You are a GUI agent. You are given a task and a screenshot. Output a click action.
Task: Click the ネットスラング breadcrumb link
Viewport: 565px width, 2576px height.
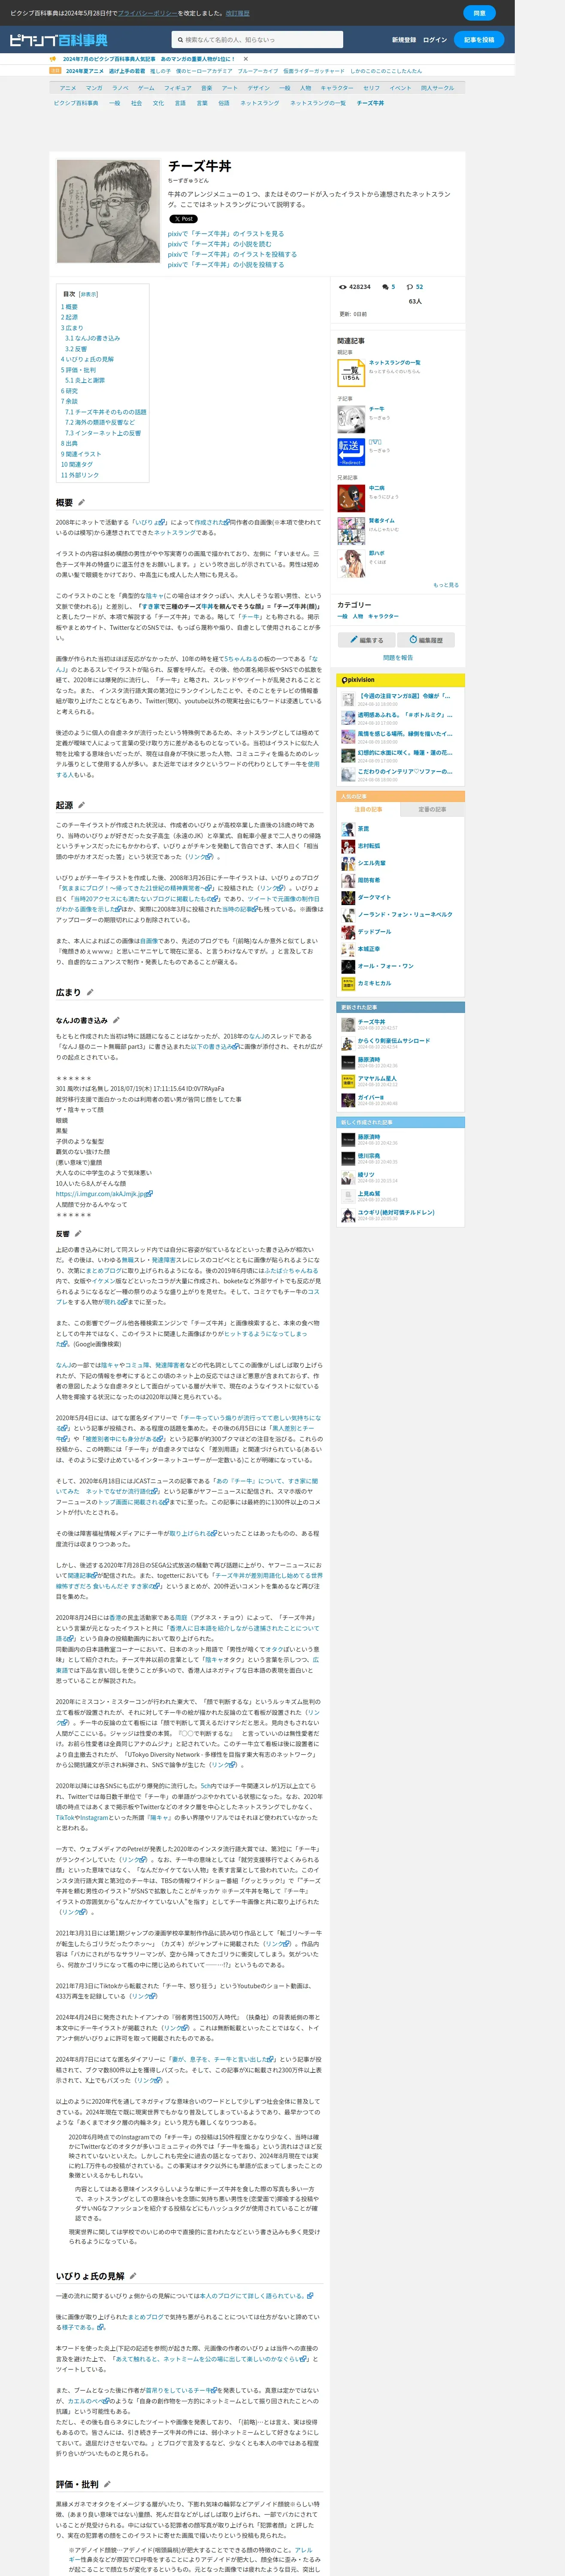coord(260,103)
